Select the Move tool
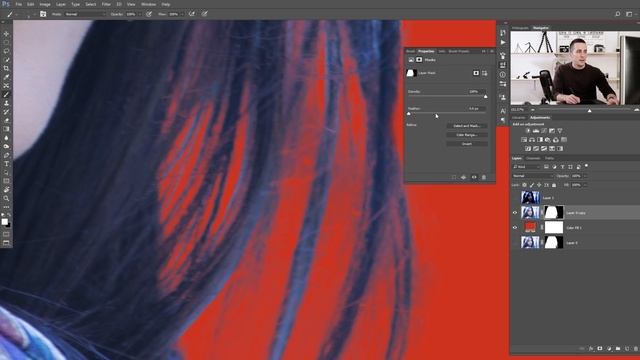This screenshot has width=640, height=360. 6,34
